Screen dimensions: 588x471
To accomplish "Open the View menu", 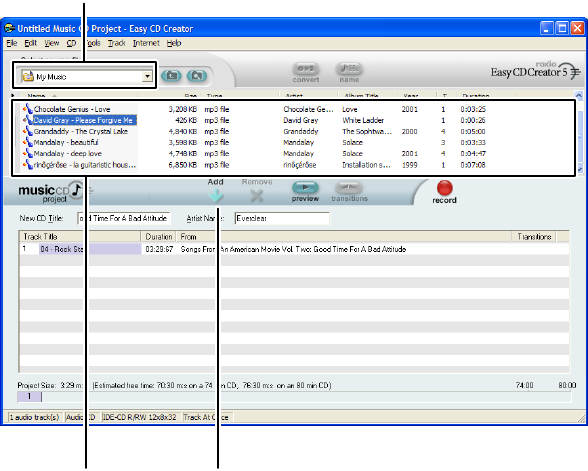I will point(52,43).
